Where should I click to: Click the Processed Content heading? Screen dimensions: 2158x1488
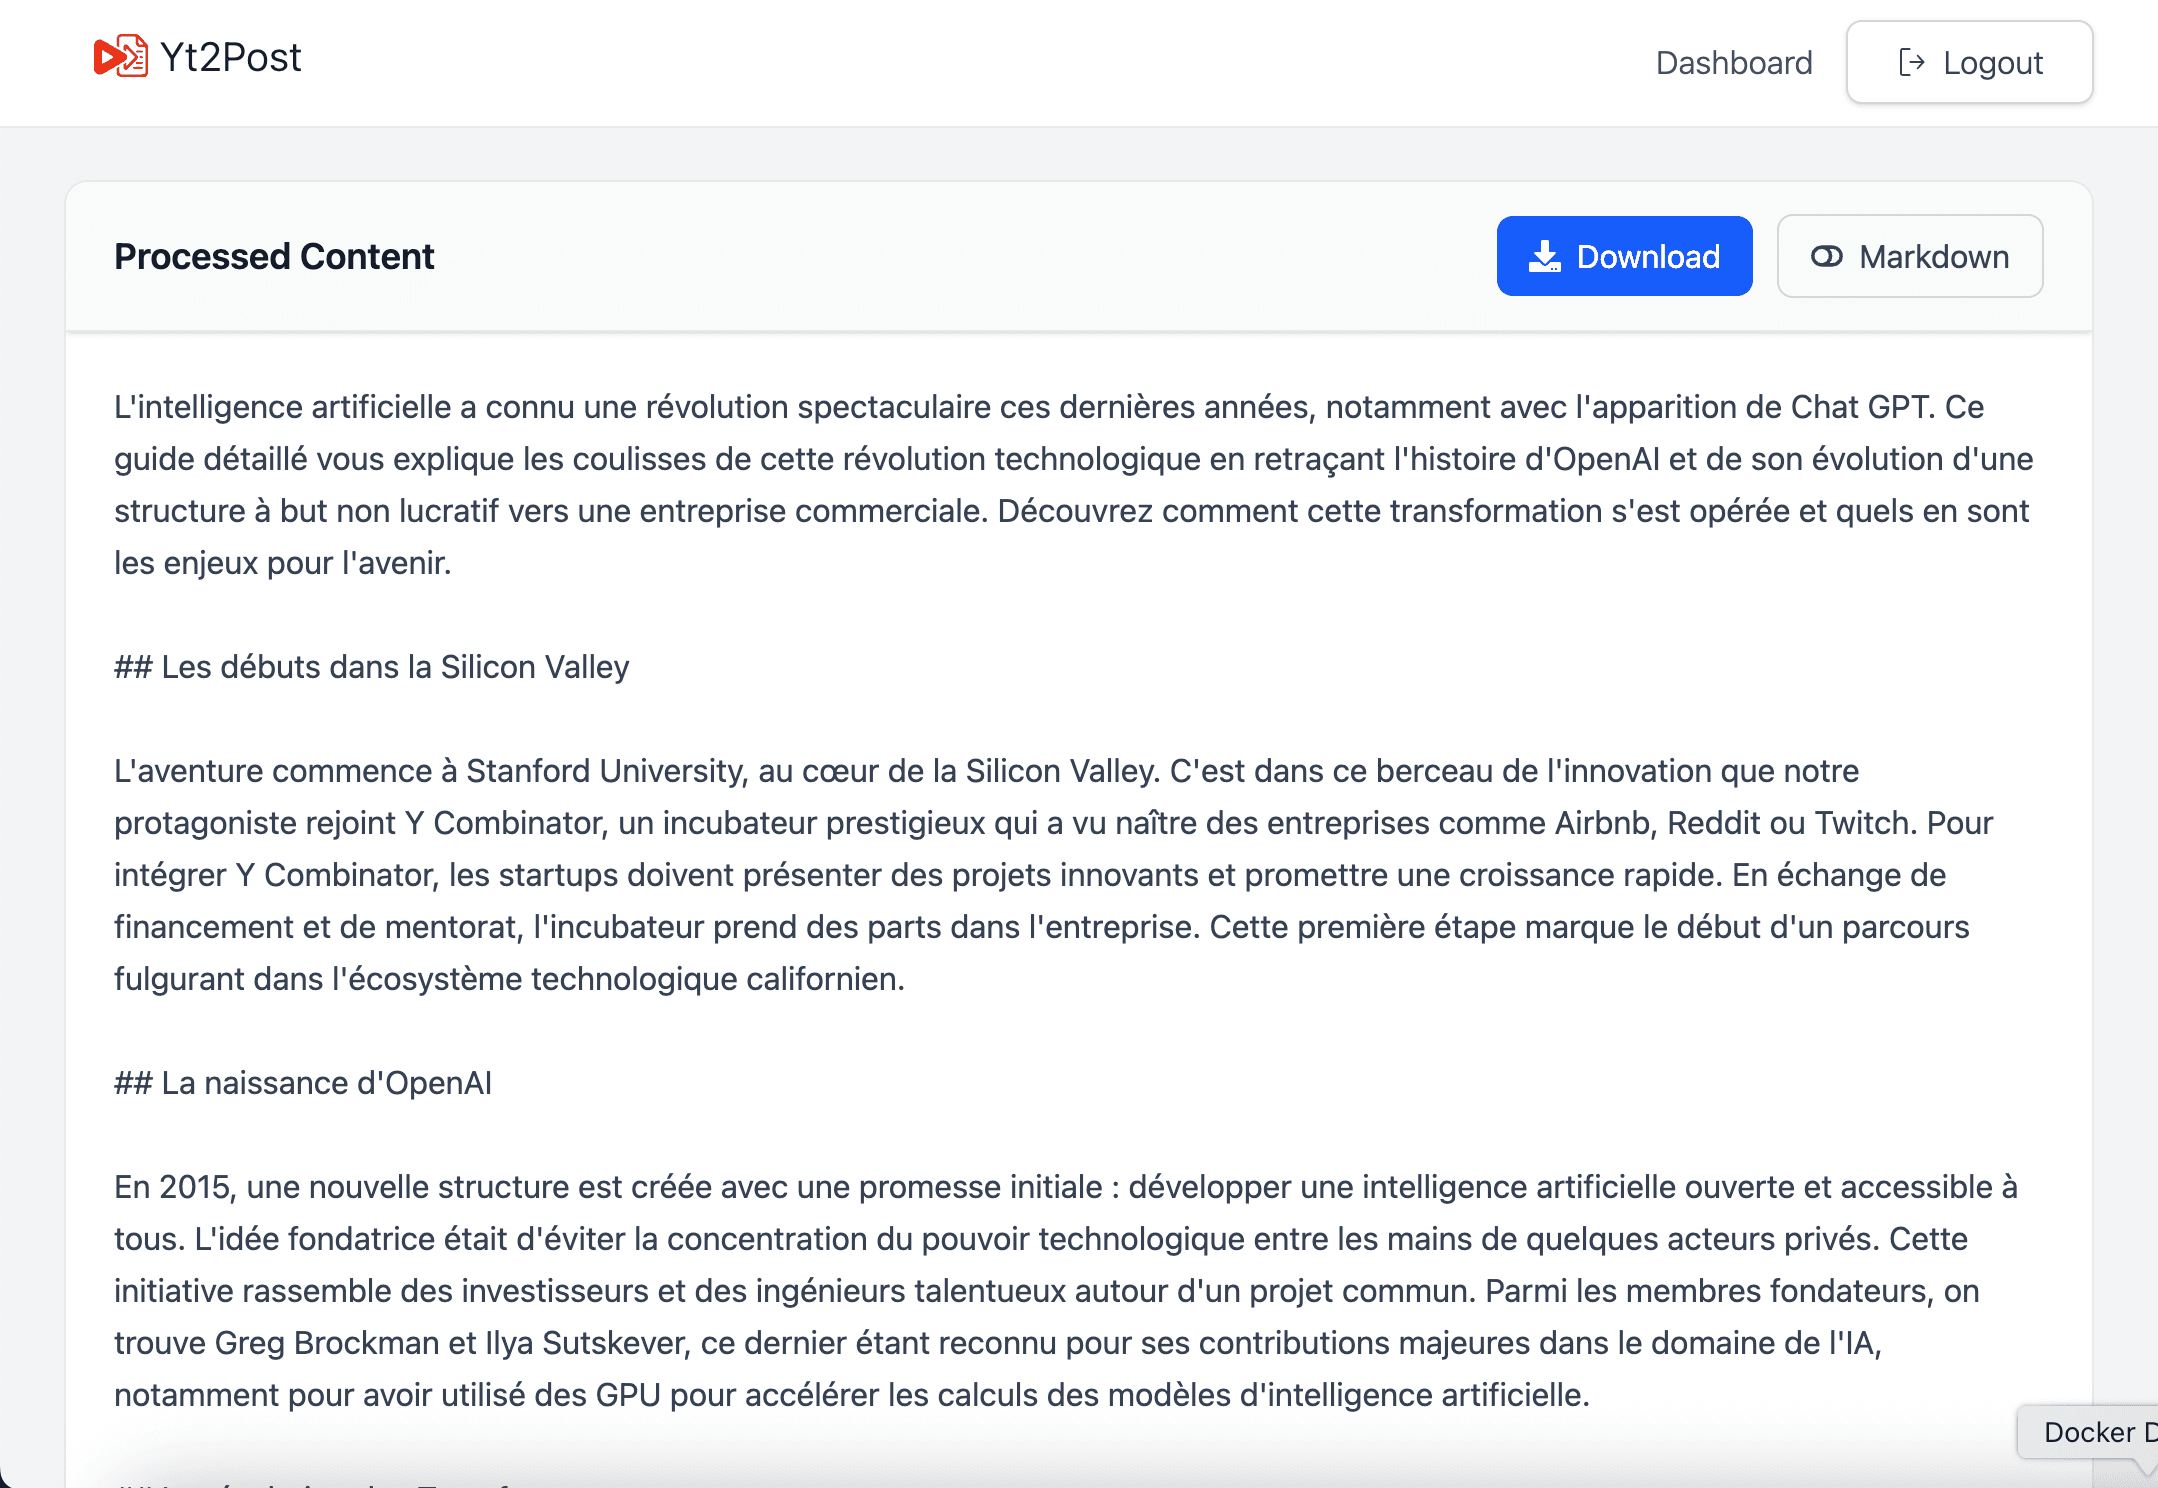click(274, 257)
